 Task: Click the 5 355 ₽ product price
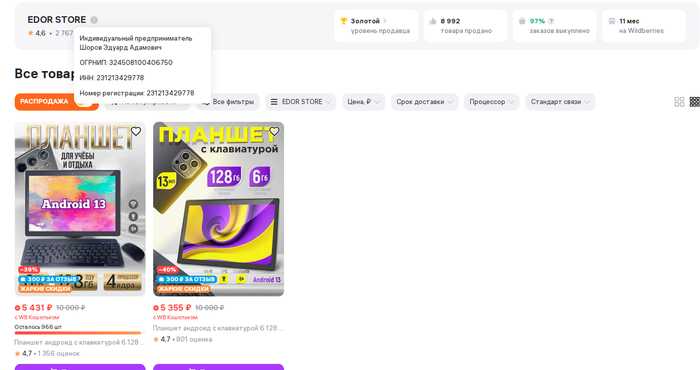(x=175, y=308)
